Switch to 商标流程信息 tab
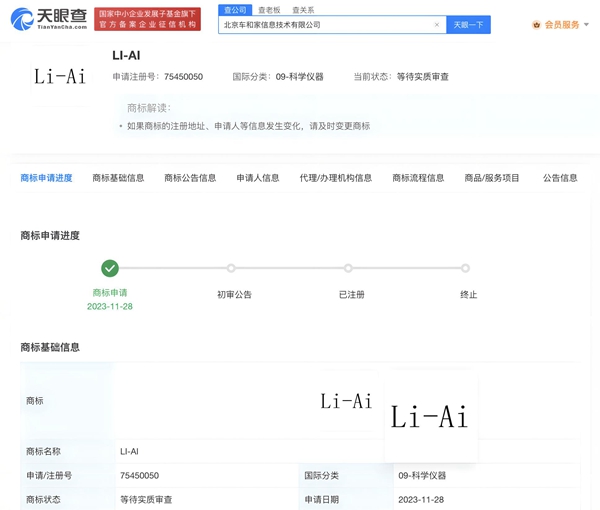 (x=418, y=178)
